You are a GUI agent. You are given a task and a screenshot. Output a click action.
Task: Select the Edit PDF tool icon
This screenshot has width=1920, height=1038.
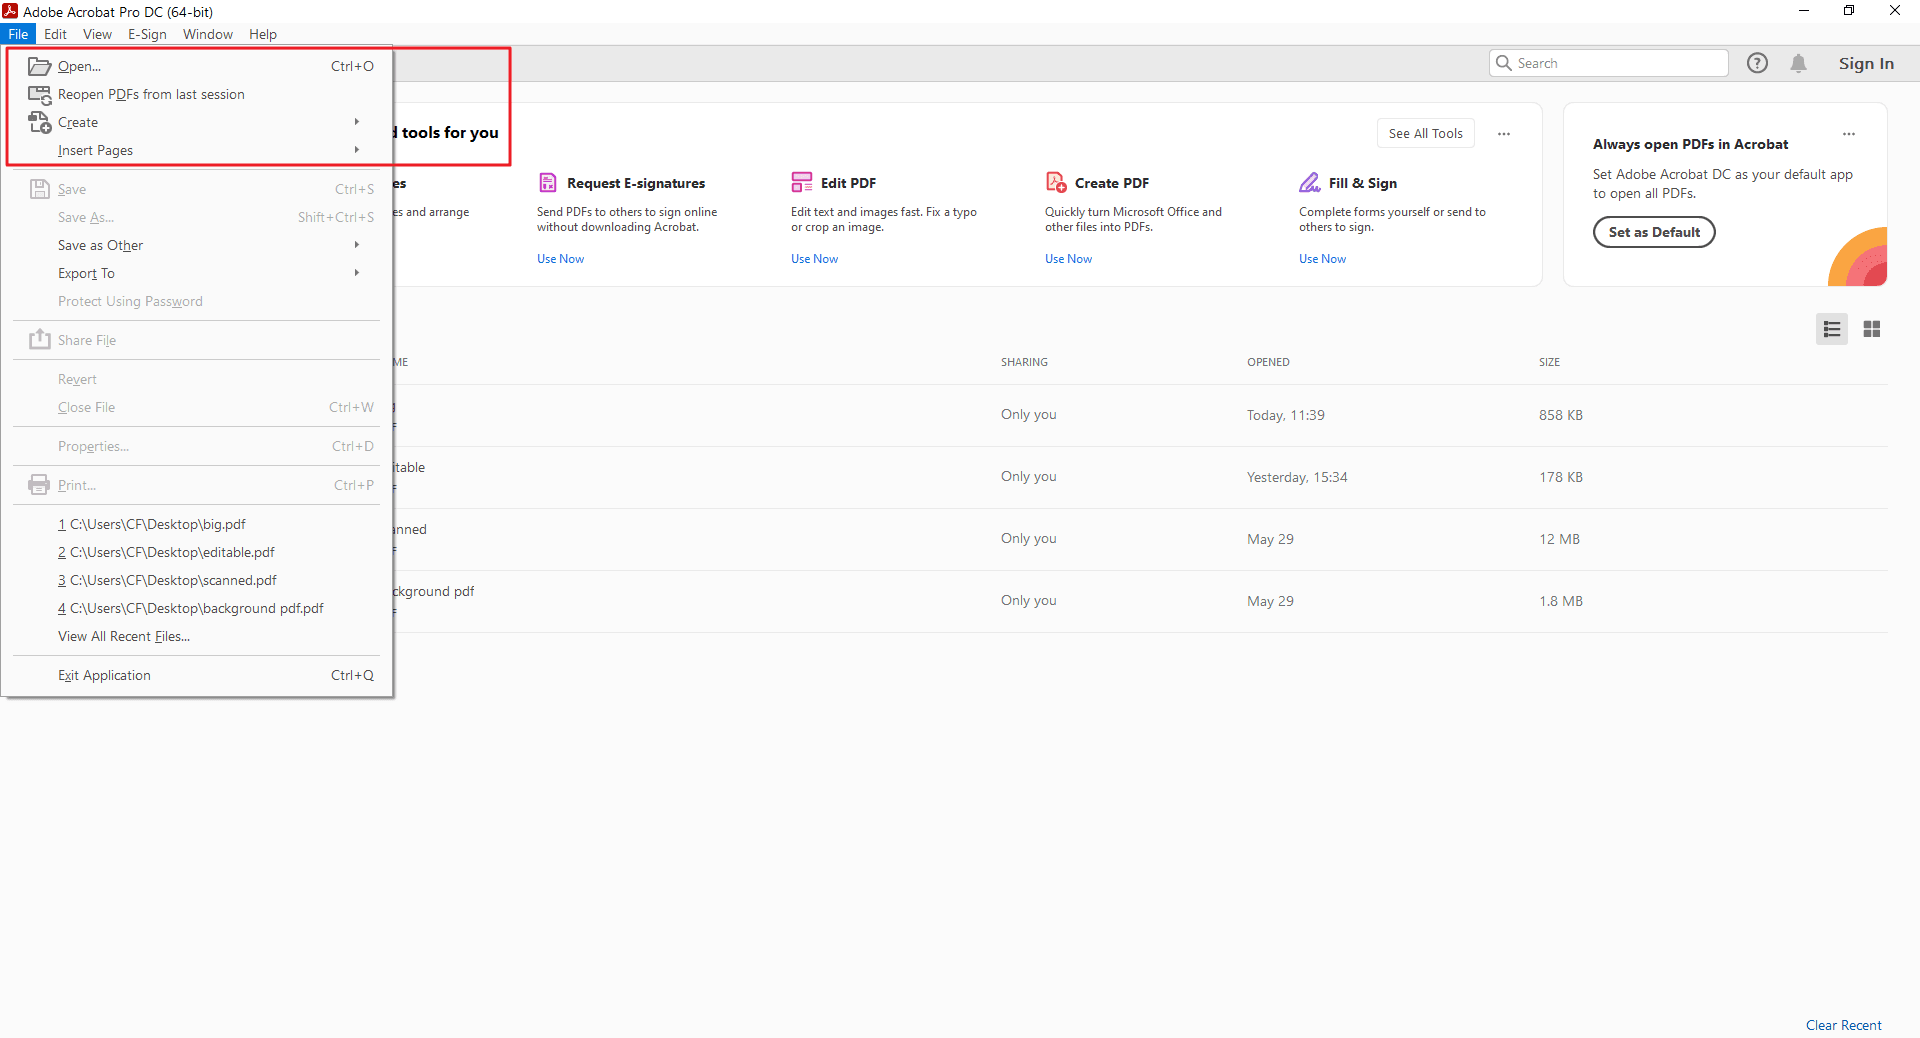coord(801,182)
